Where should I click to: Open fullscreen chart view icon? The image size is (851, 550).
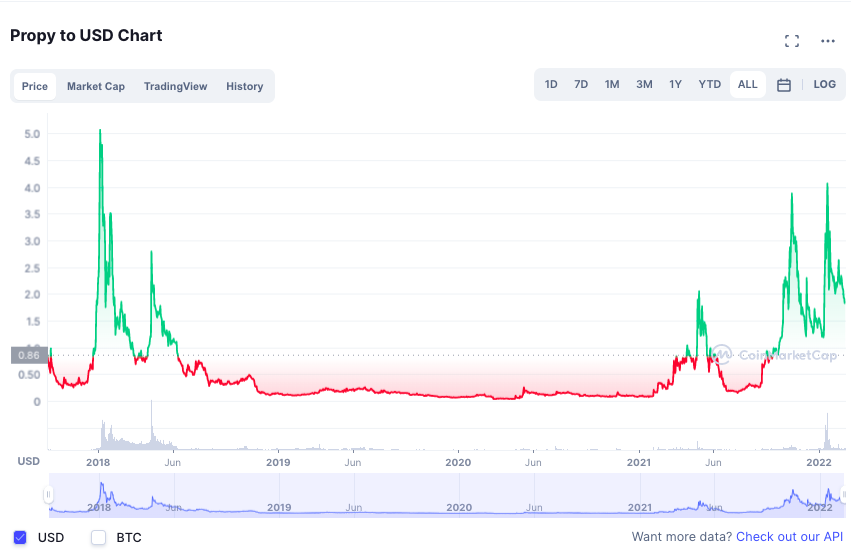tap(792, 41)
